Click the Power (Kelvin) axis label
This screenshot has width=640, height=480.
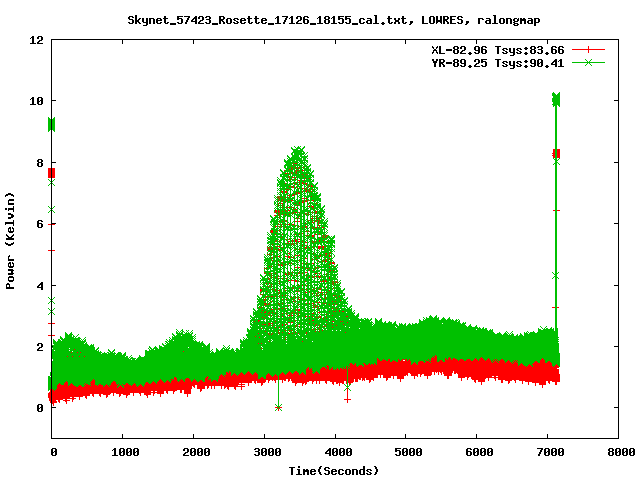pos(10,241)
